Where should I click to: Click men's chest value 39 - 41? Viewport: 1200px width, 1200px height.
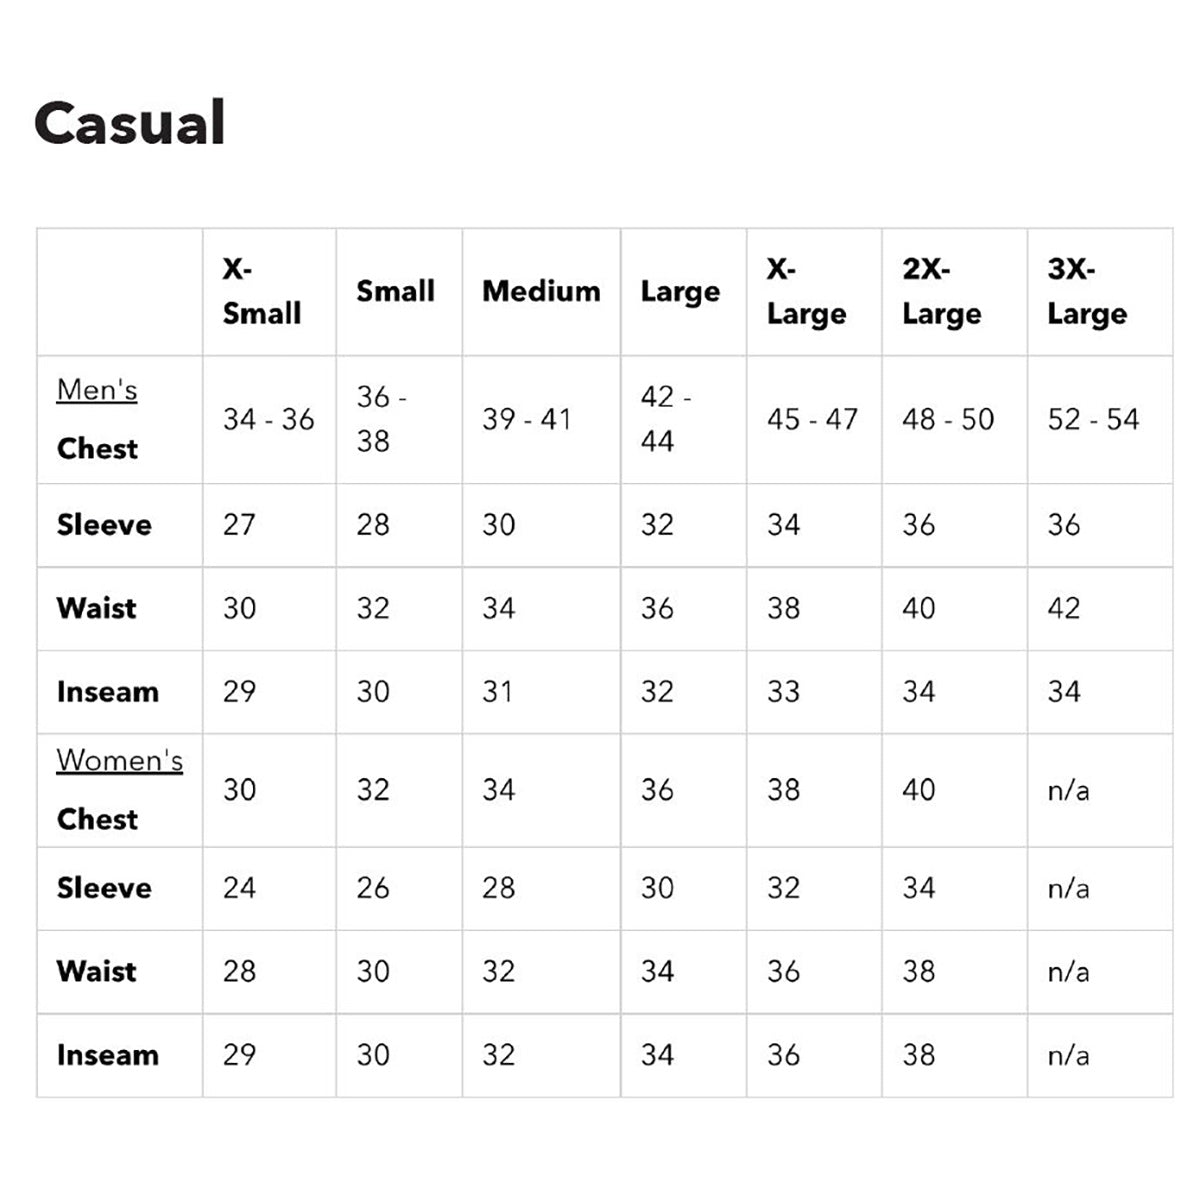point(526,419)
